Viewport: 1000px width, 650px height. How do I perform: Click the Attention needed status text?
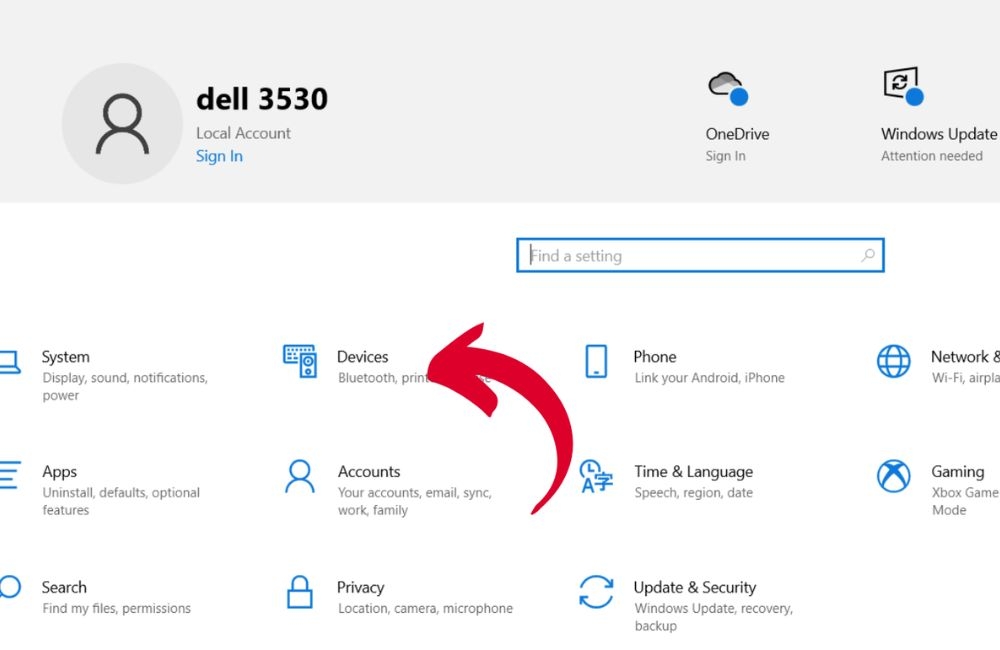click(x=932, y=156)
